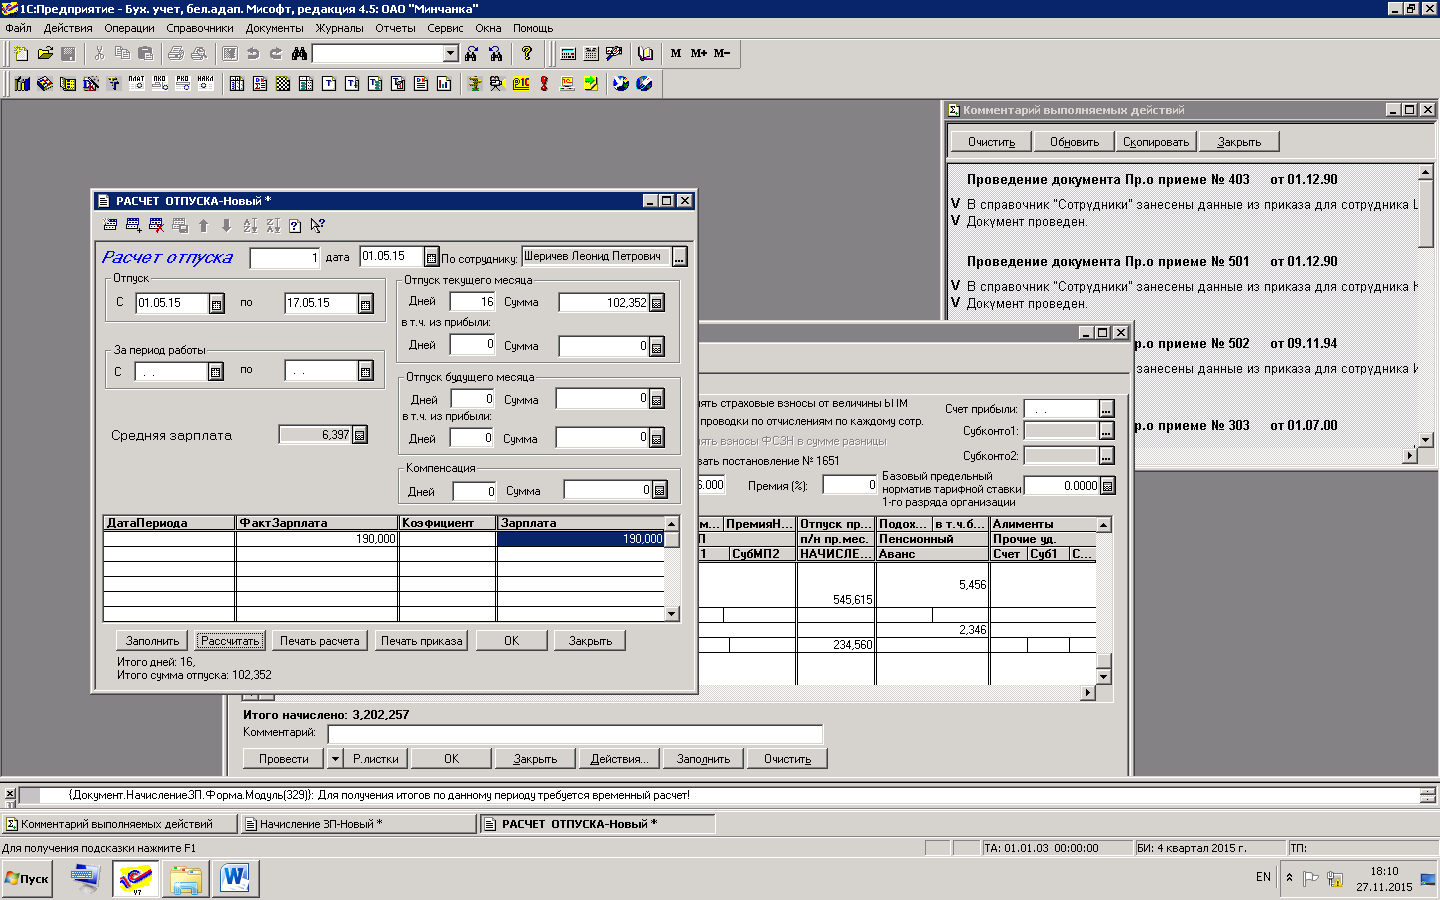Click the red exclamation mark icon
The image size is (1440, 900).
[x=544, y=83]
